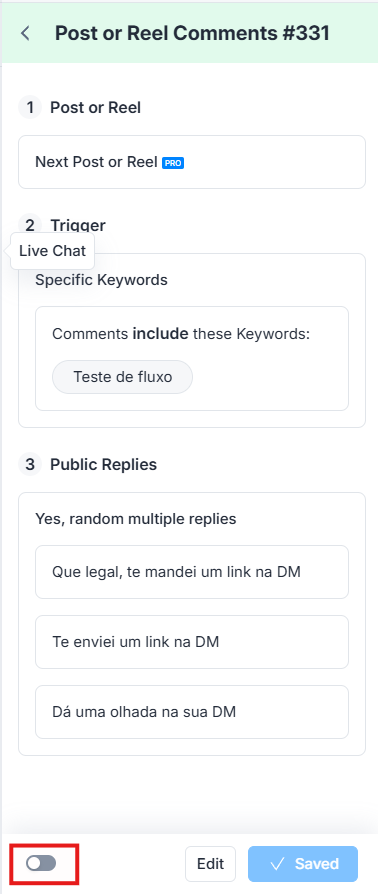Go back using the left chevron arrow
378x894 pixels.
point(25,33)
